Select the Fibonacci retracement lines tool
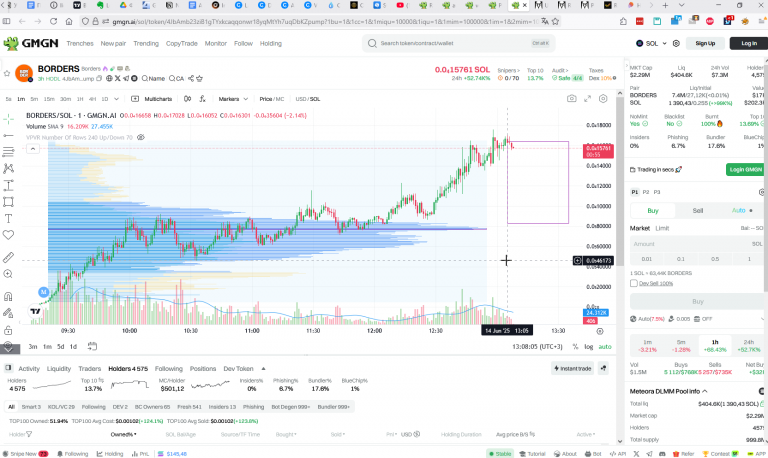 click(x=8, y=152)
